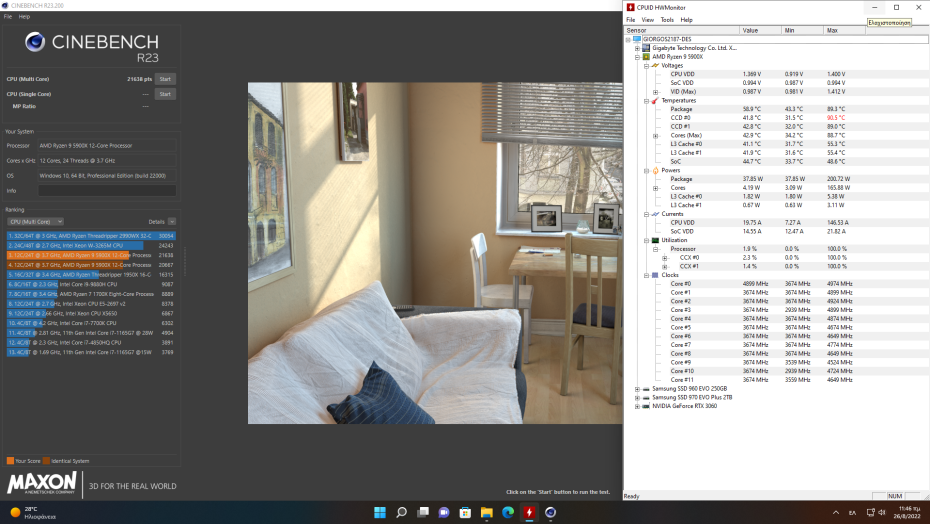
Task: Click the motherboard icon beside Gigabyte Technology
Action: tap(646, 48)
